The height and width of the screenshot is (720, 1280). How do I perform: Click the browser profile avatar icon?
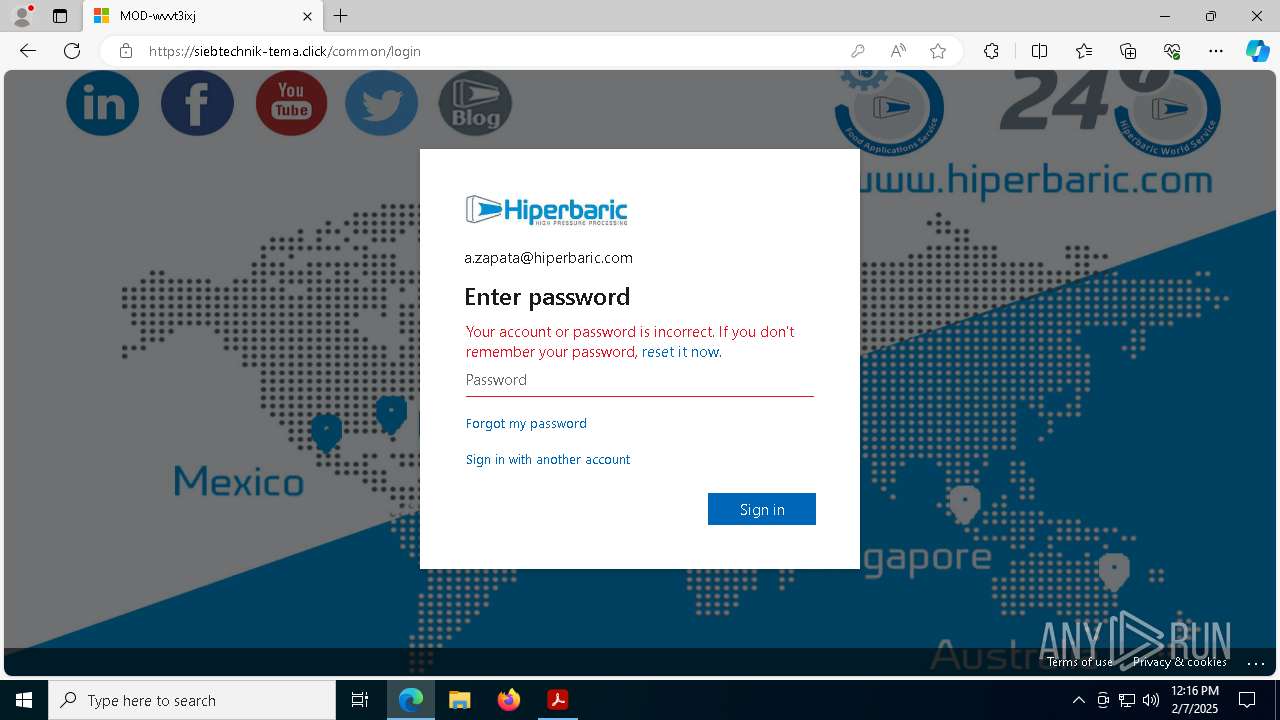tap(22, 16)
